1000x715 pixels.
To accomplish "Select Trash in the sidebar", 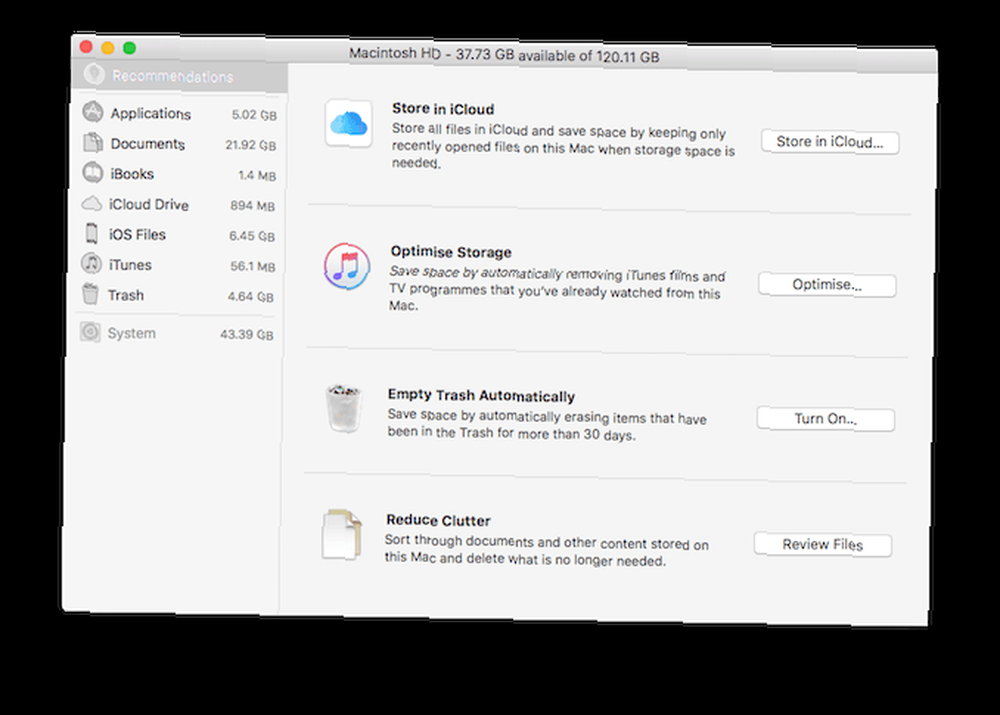I will click(176, 296).
